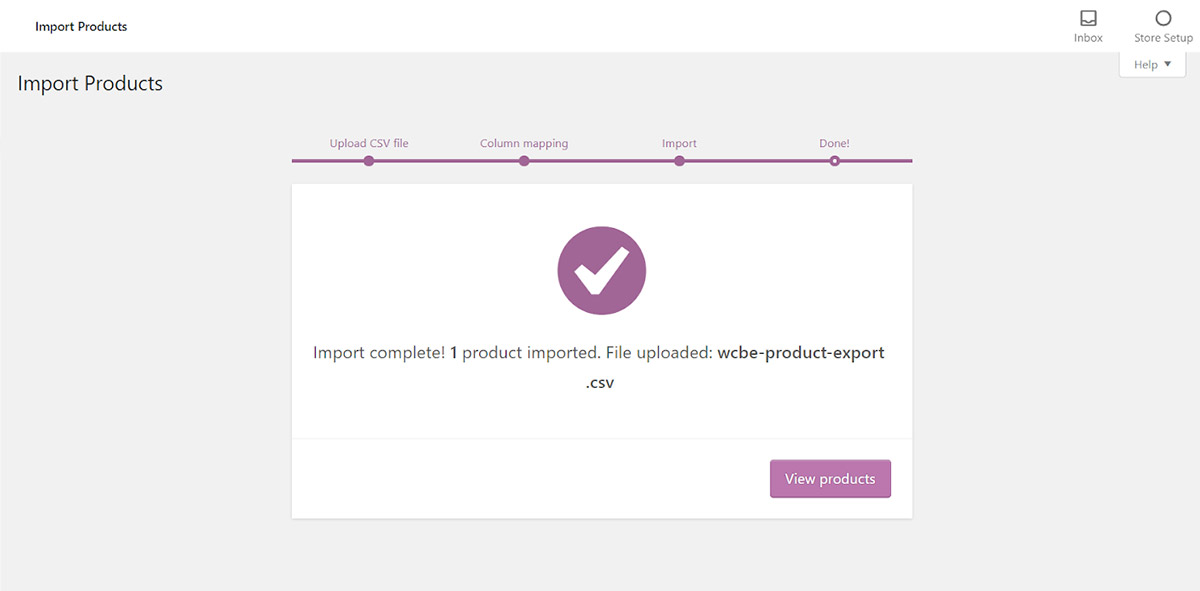Click the Import step dot
Viewport: 1200px width, 591px height.
tap(679, 160)
